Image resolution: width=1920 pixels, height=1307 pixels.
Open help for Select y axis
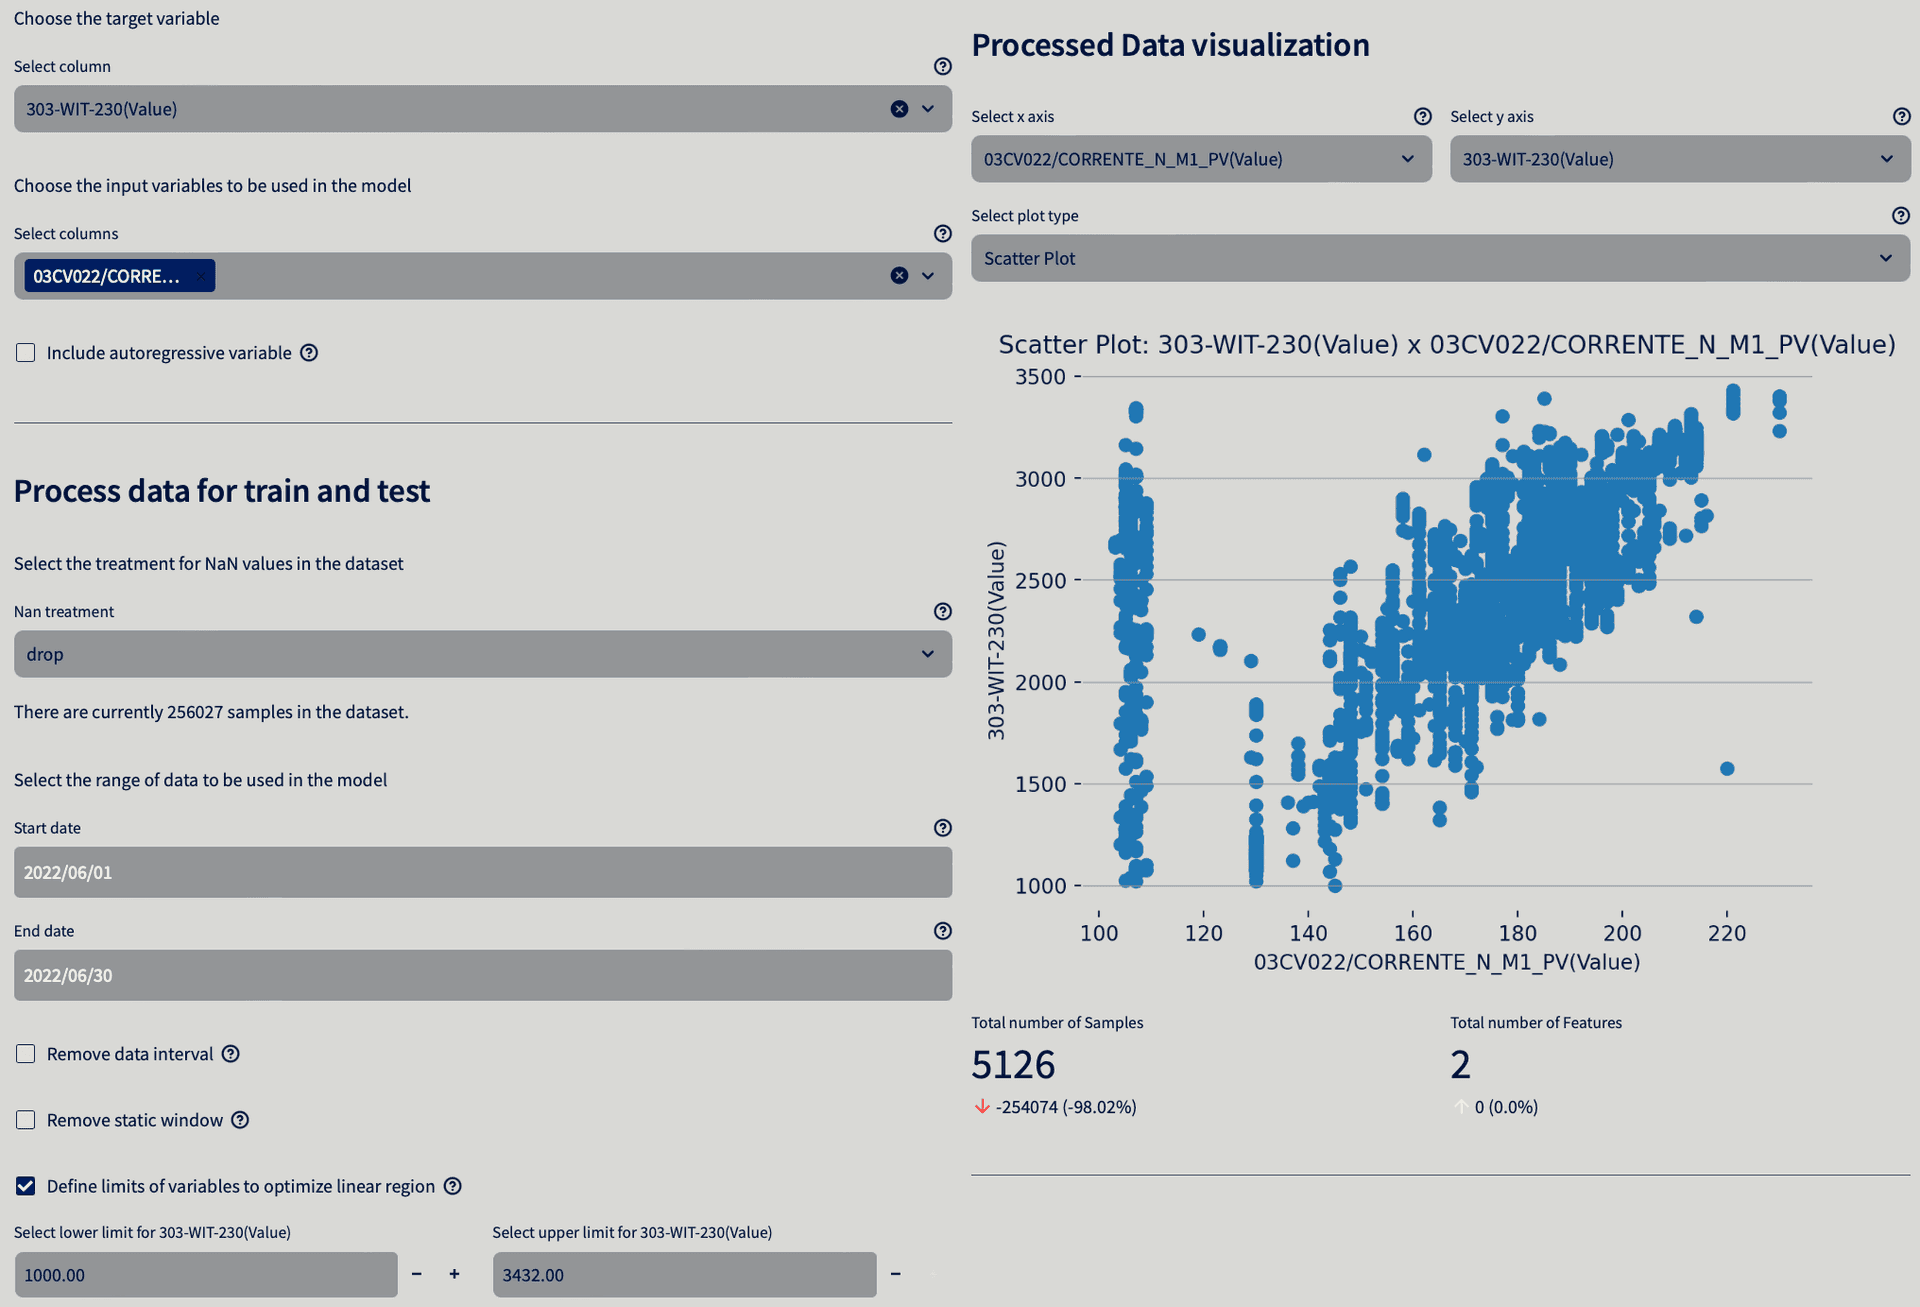pyautogui.click(x=1901, y=116)
